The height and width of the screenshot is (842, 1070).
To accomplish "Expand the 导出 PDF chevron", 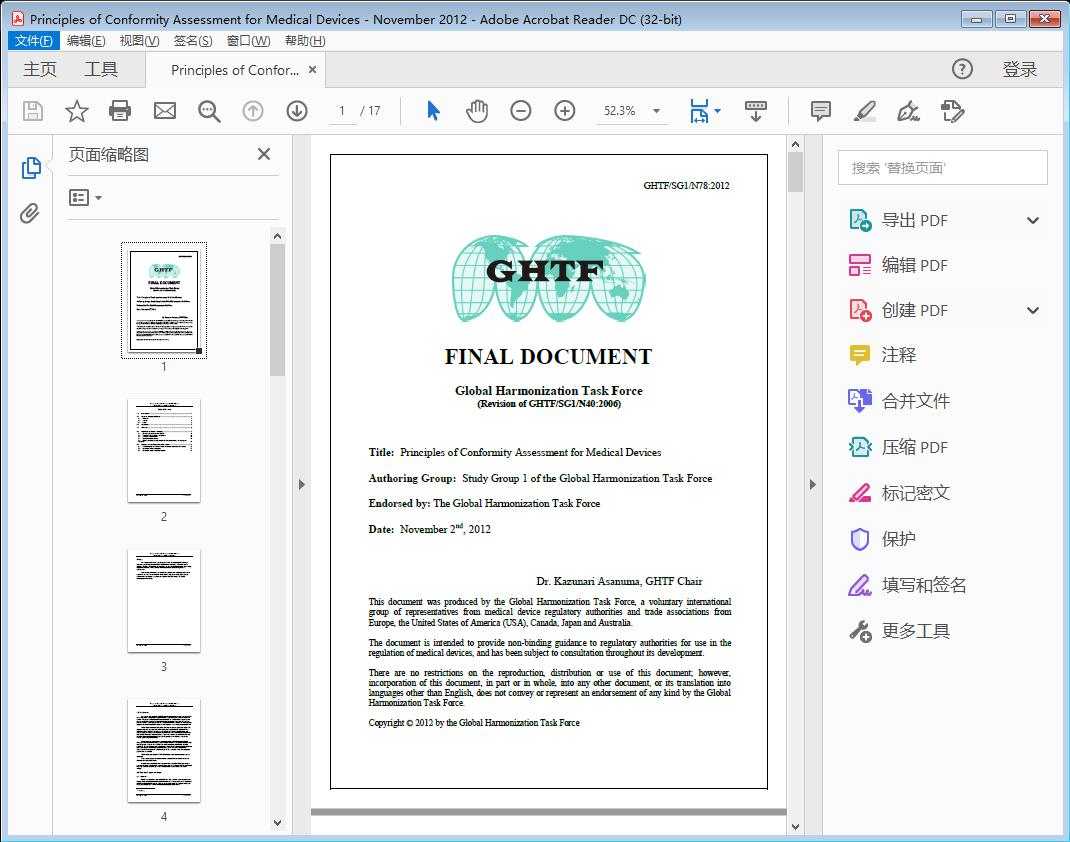I will 1033,220.
